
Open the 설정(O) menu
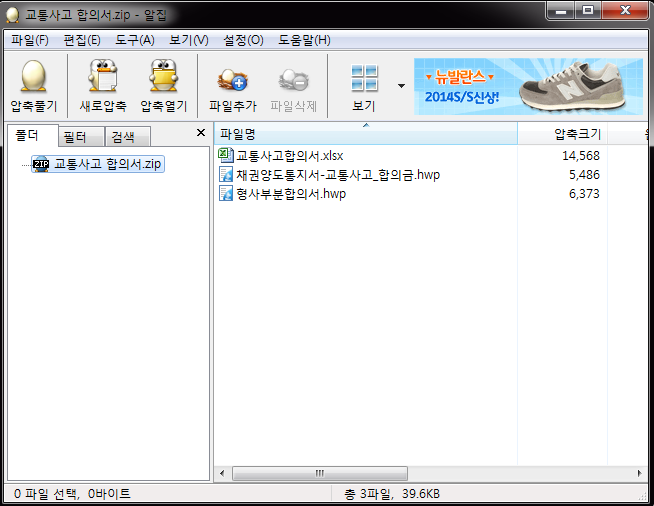tap(243, 40)
